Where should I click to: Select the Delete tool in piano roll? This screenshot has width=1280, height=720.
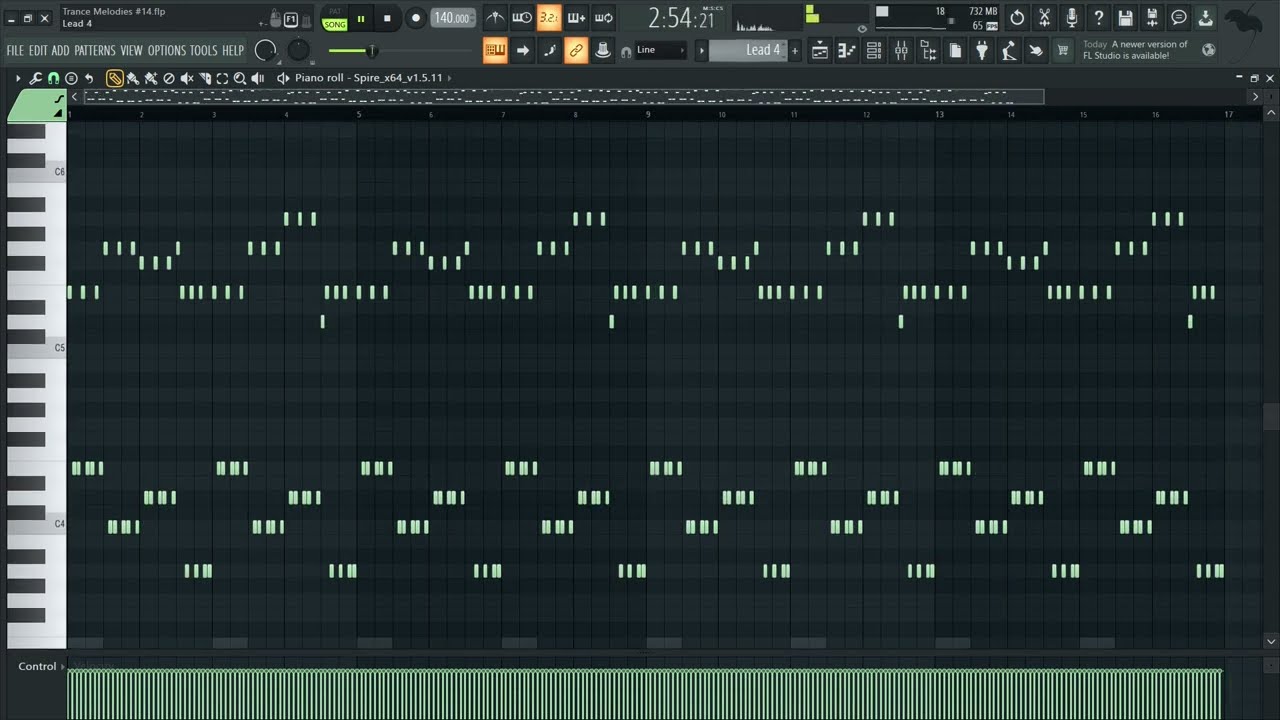point(168,78)
